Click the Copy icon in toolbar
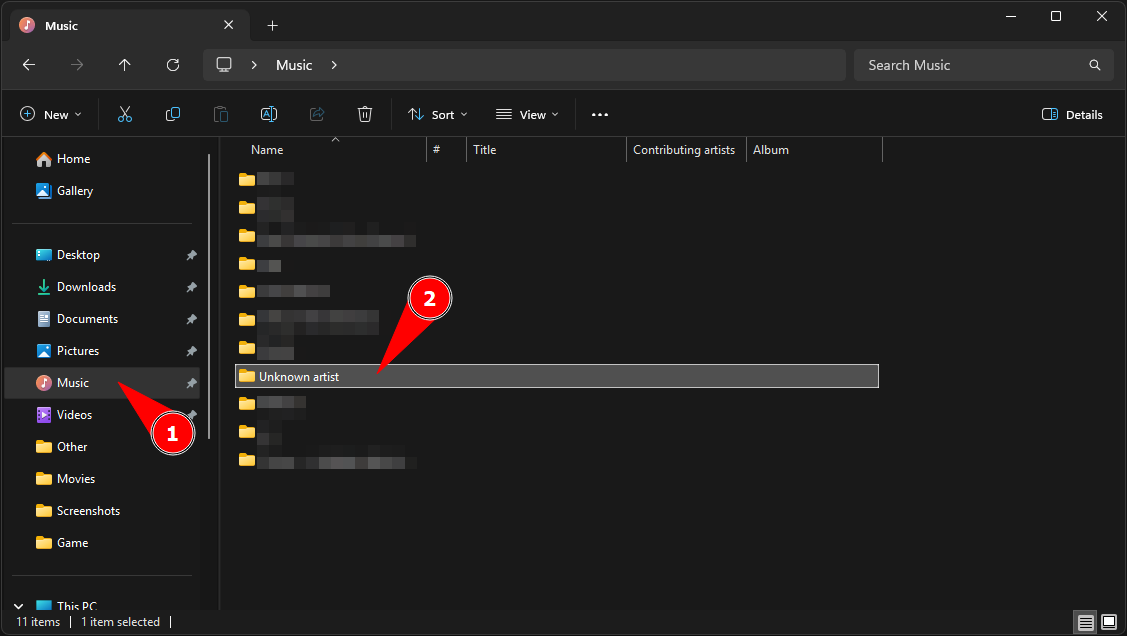 173,115
